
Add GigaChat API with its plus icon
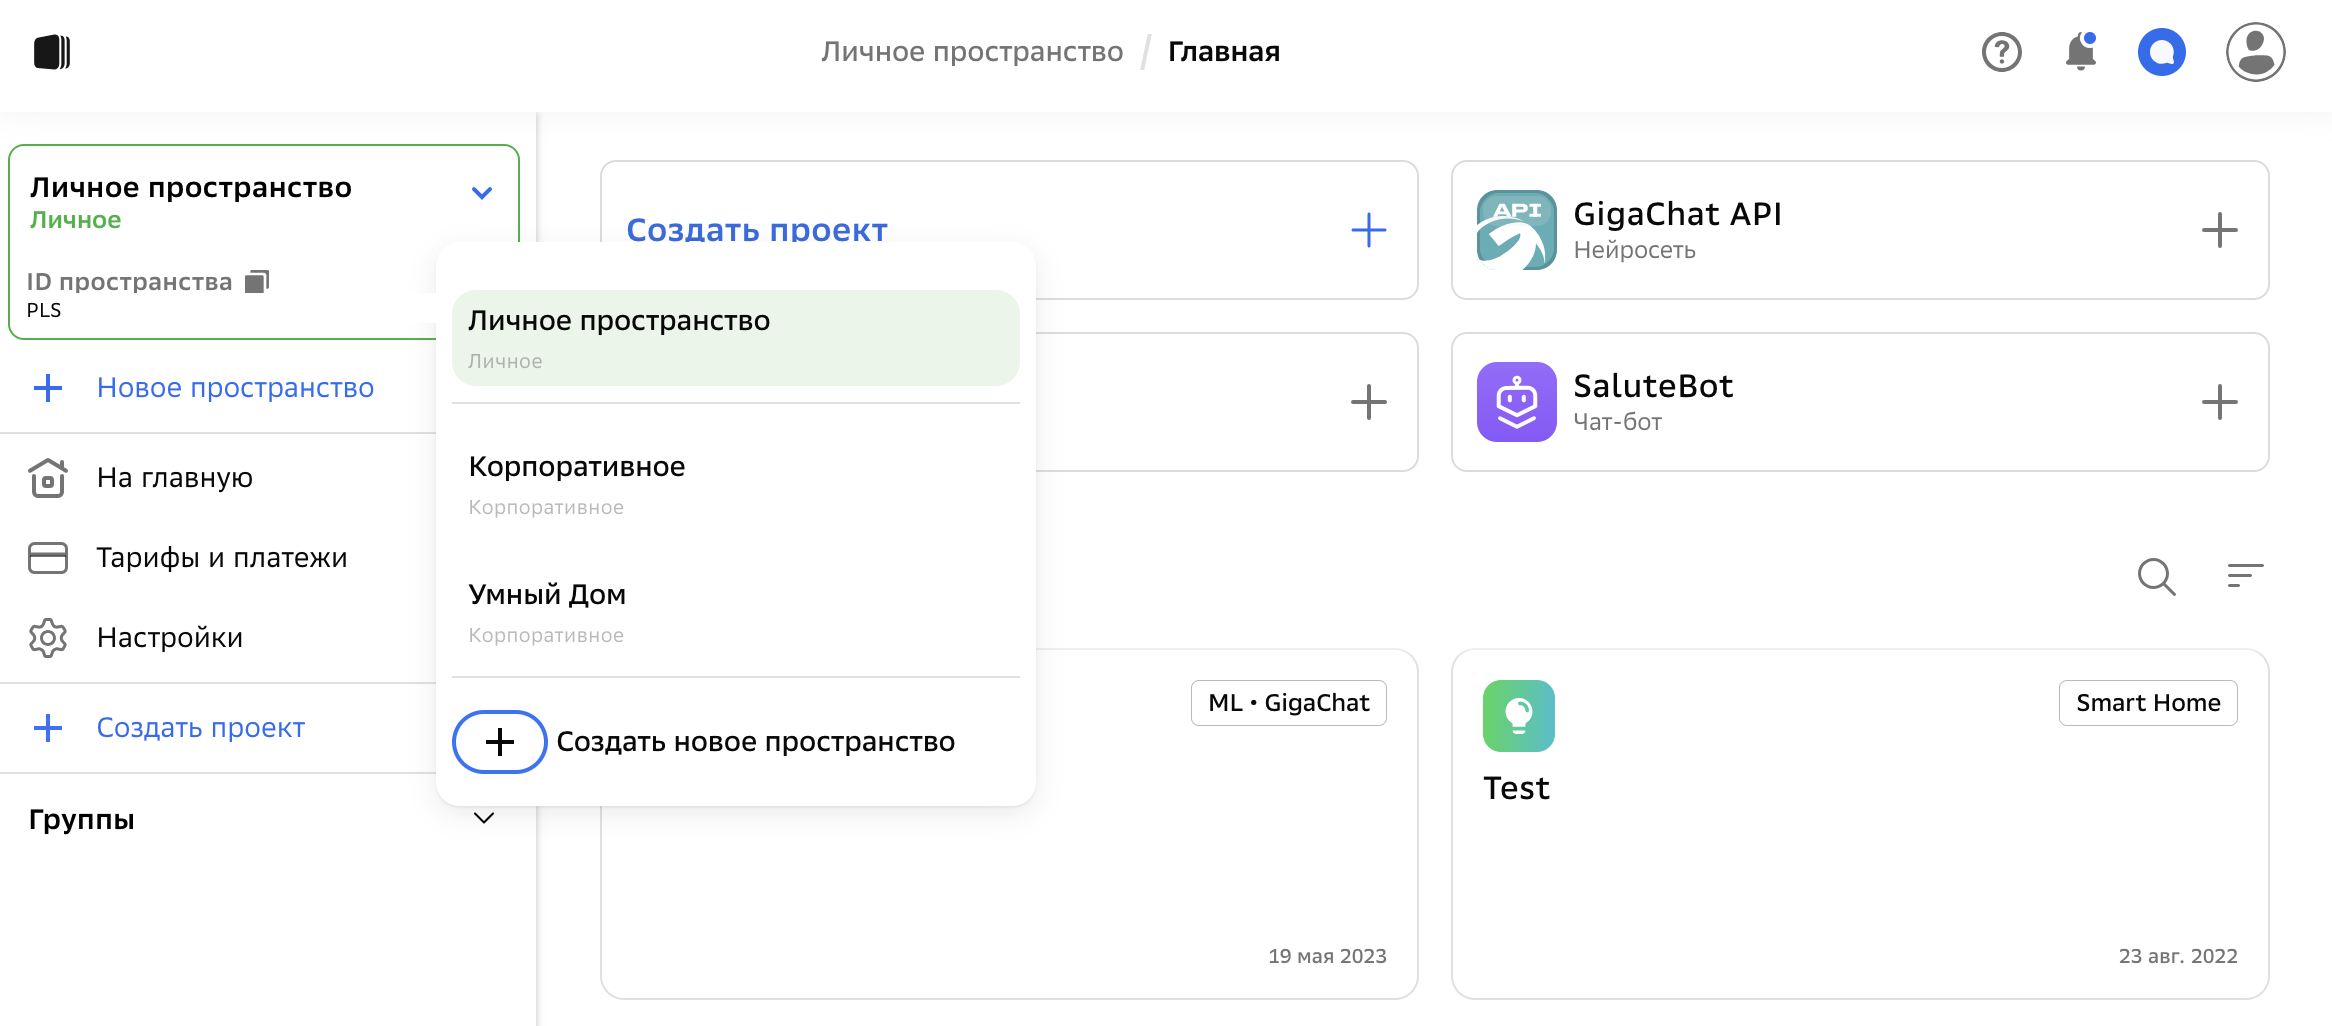[2219, 230]
